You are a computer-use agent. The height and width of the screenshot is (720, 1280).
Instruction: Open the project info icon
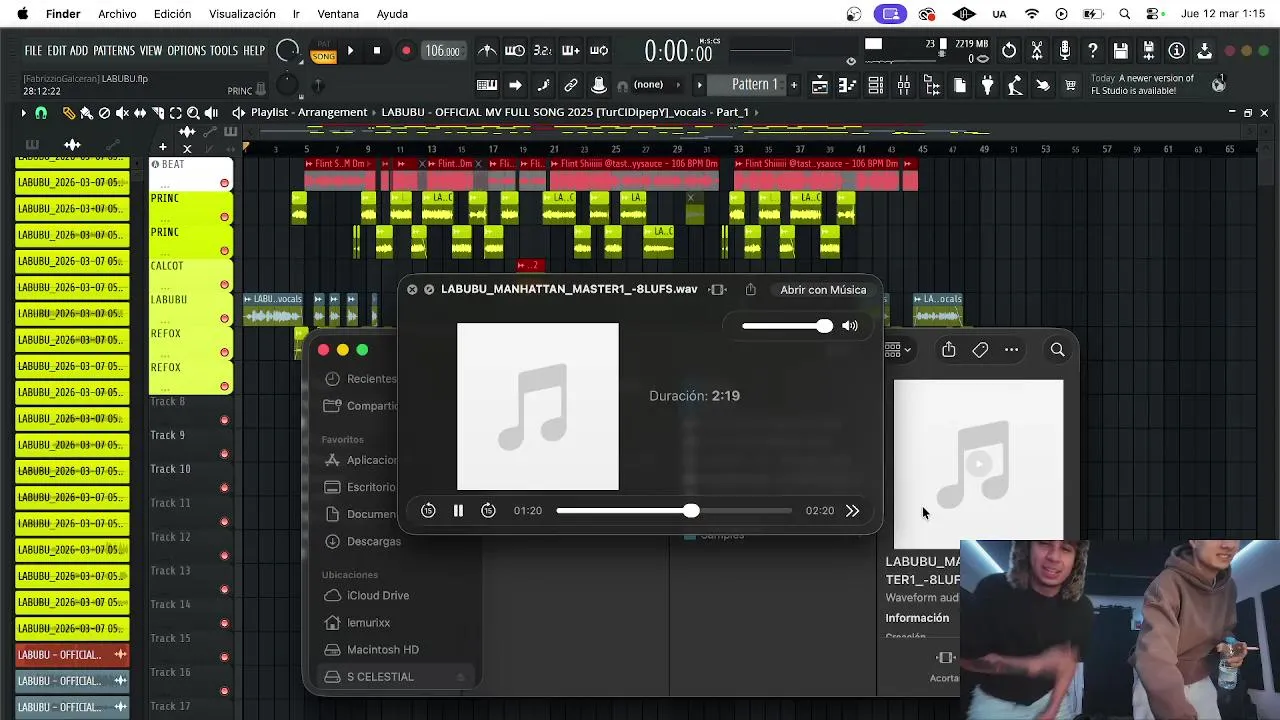pyautogui.click(x=1177, y=51)
